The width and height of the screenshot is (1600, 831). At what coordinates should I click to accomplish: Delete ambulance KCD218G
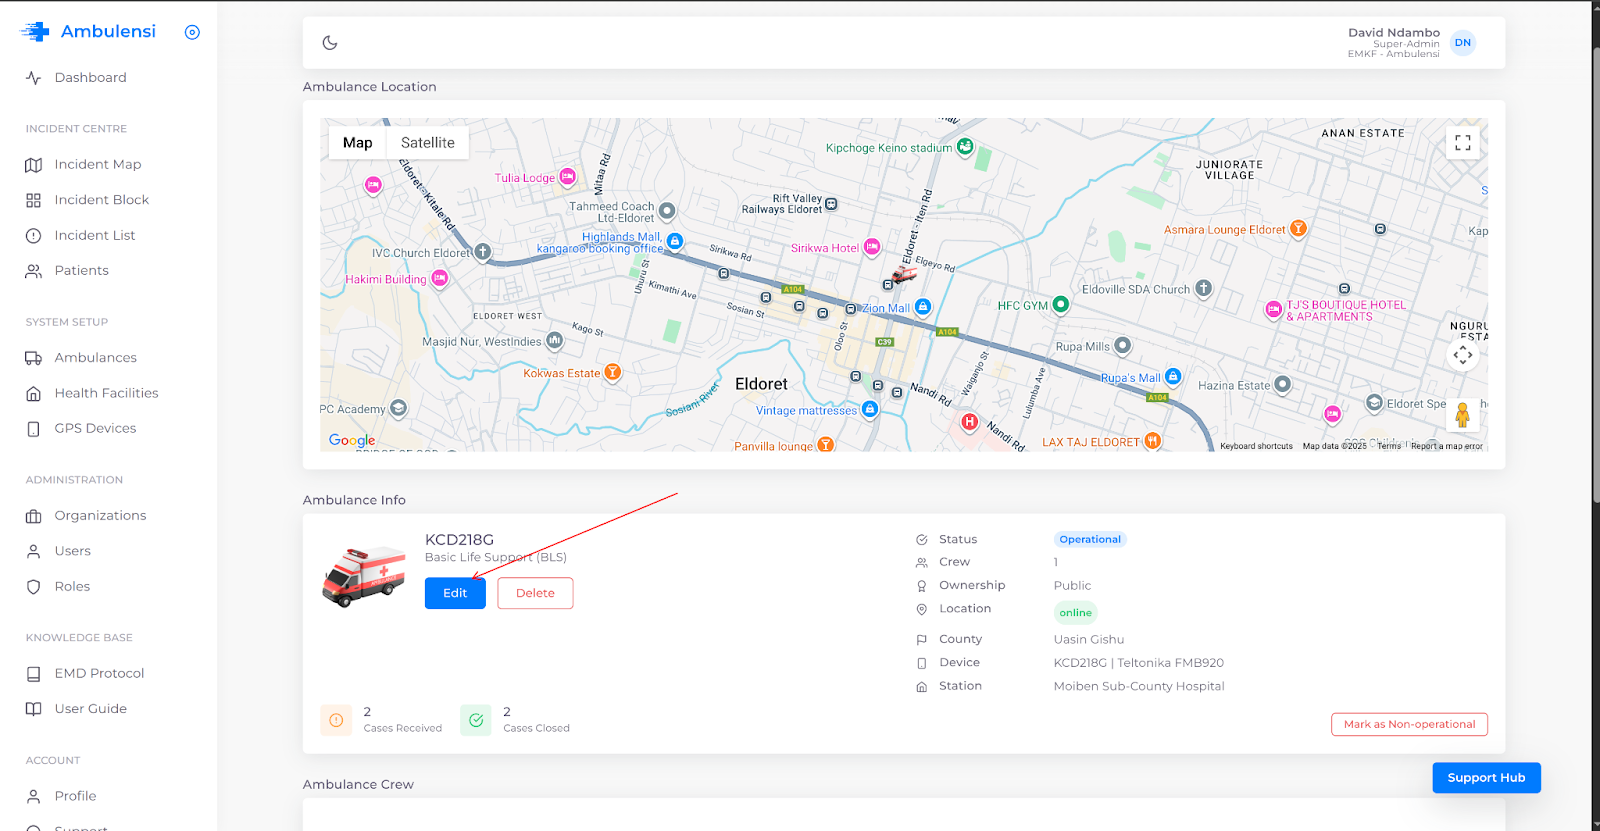tap(535, 593)
